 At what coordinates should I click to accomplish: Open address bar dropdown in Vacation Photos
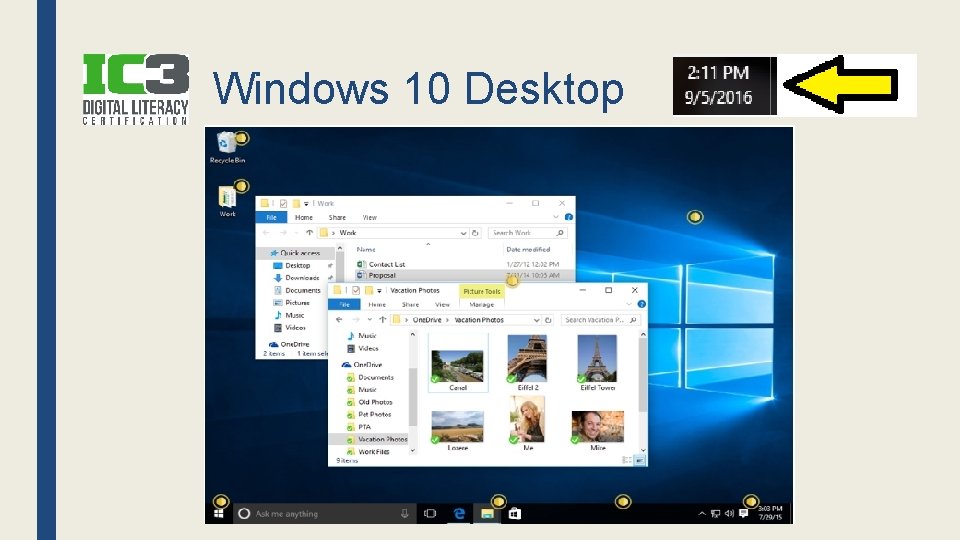[536, 320]
